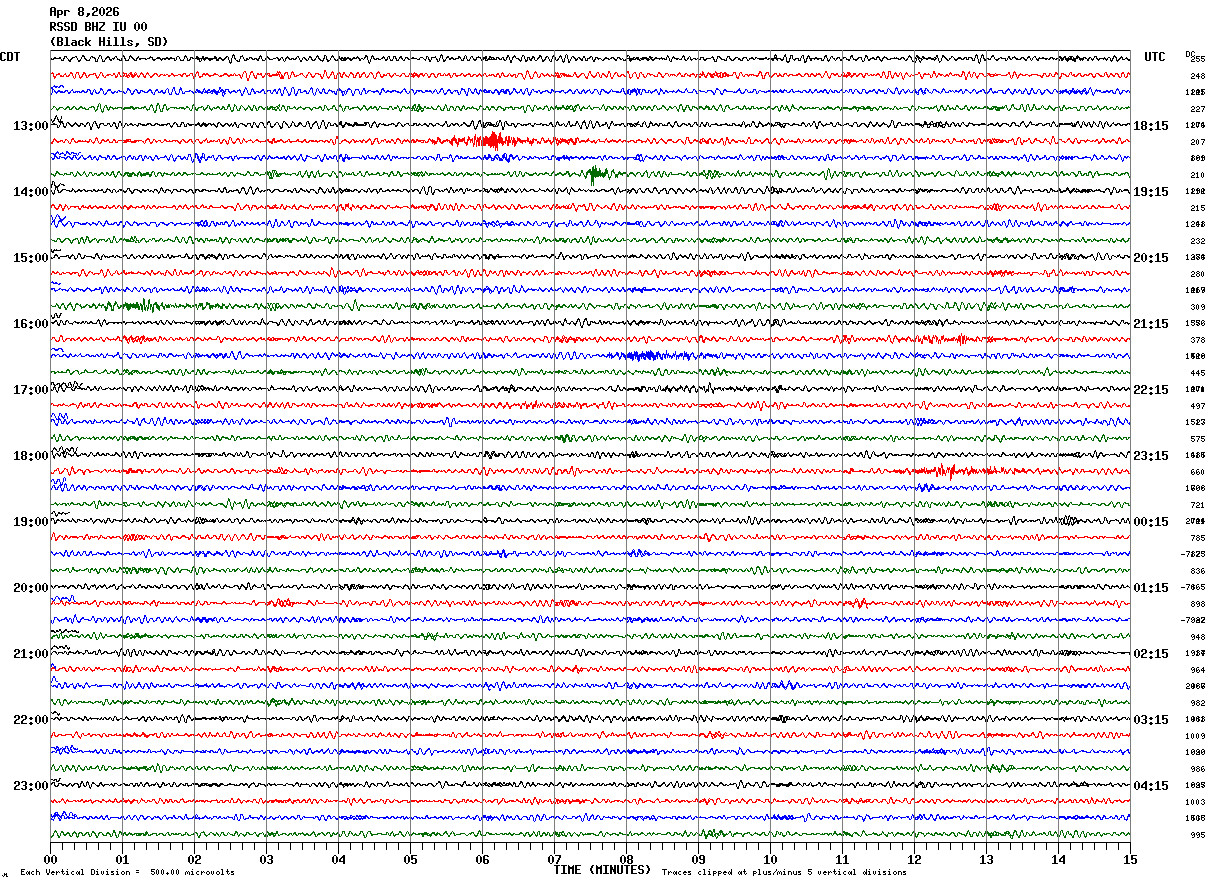Click minute tick label 10 on the axis
Screen dimensions: 1210x886
(770, 859)
